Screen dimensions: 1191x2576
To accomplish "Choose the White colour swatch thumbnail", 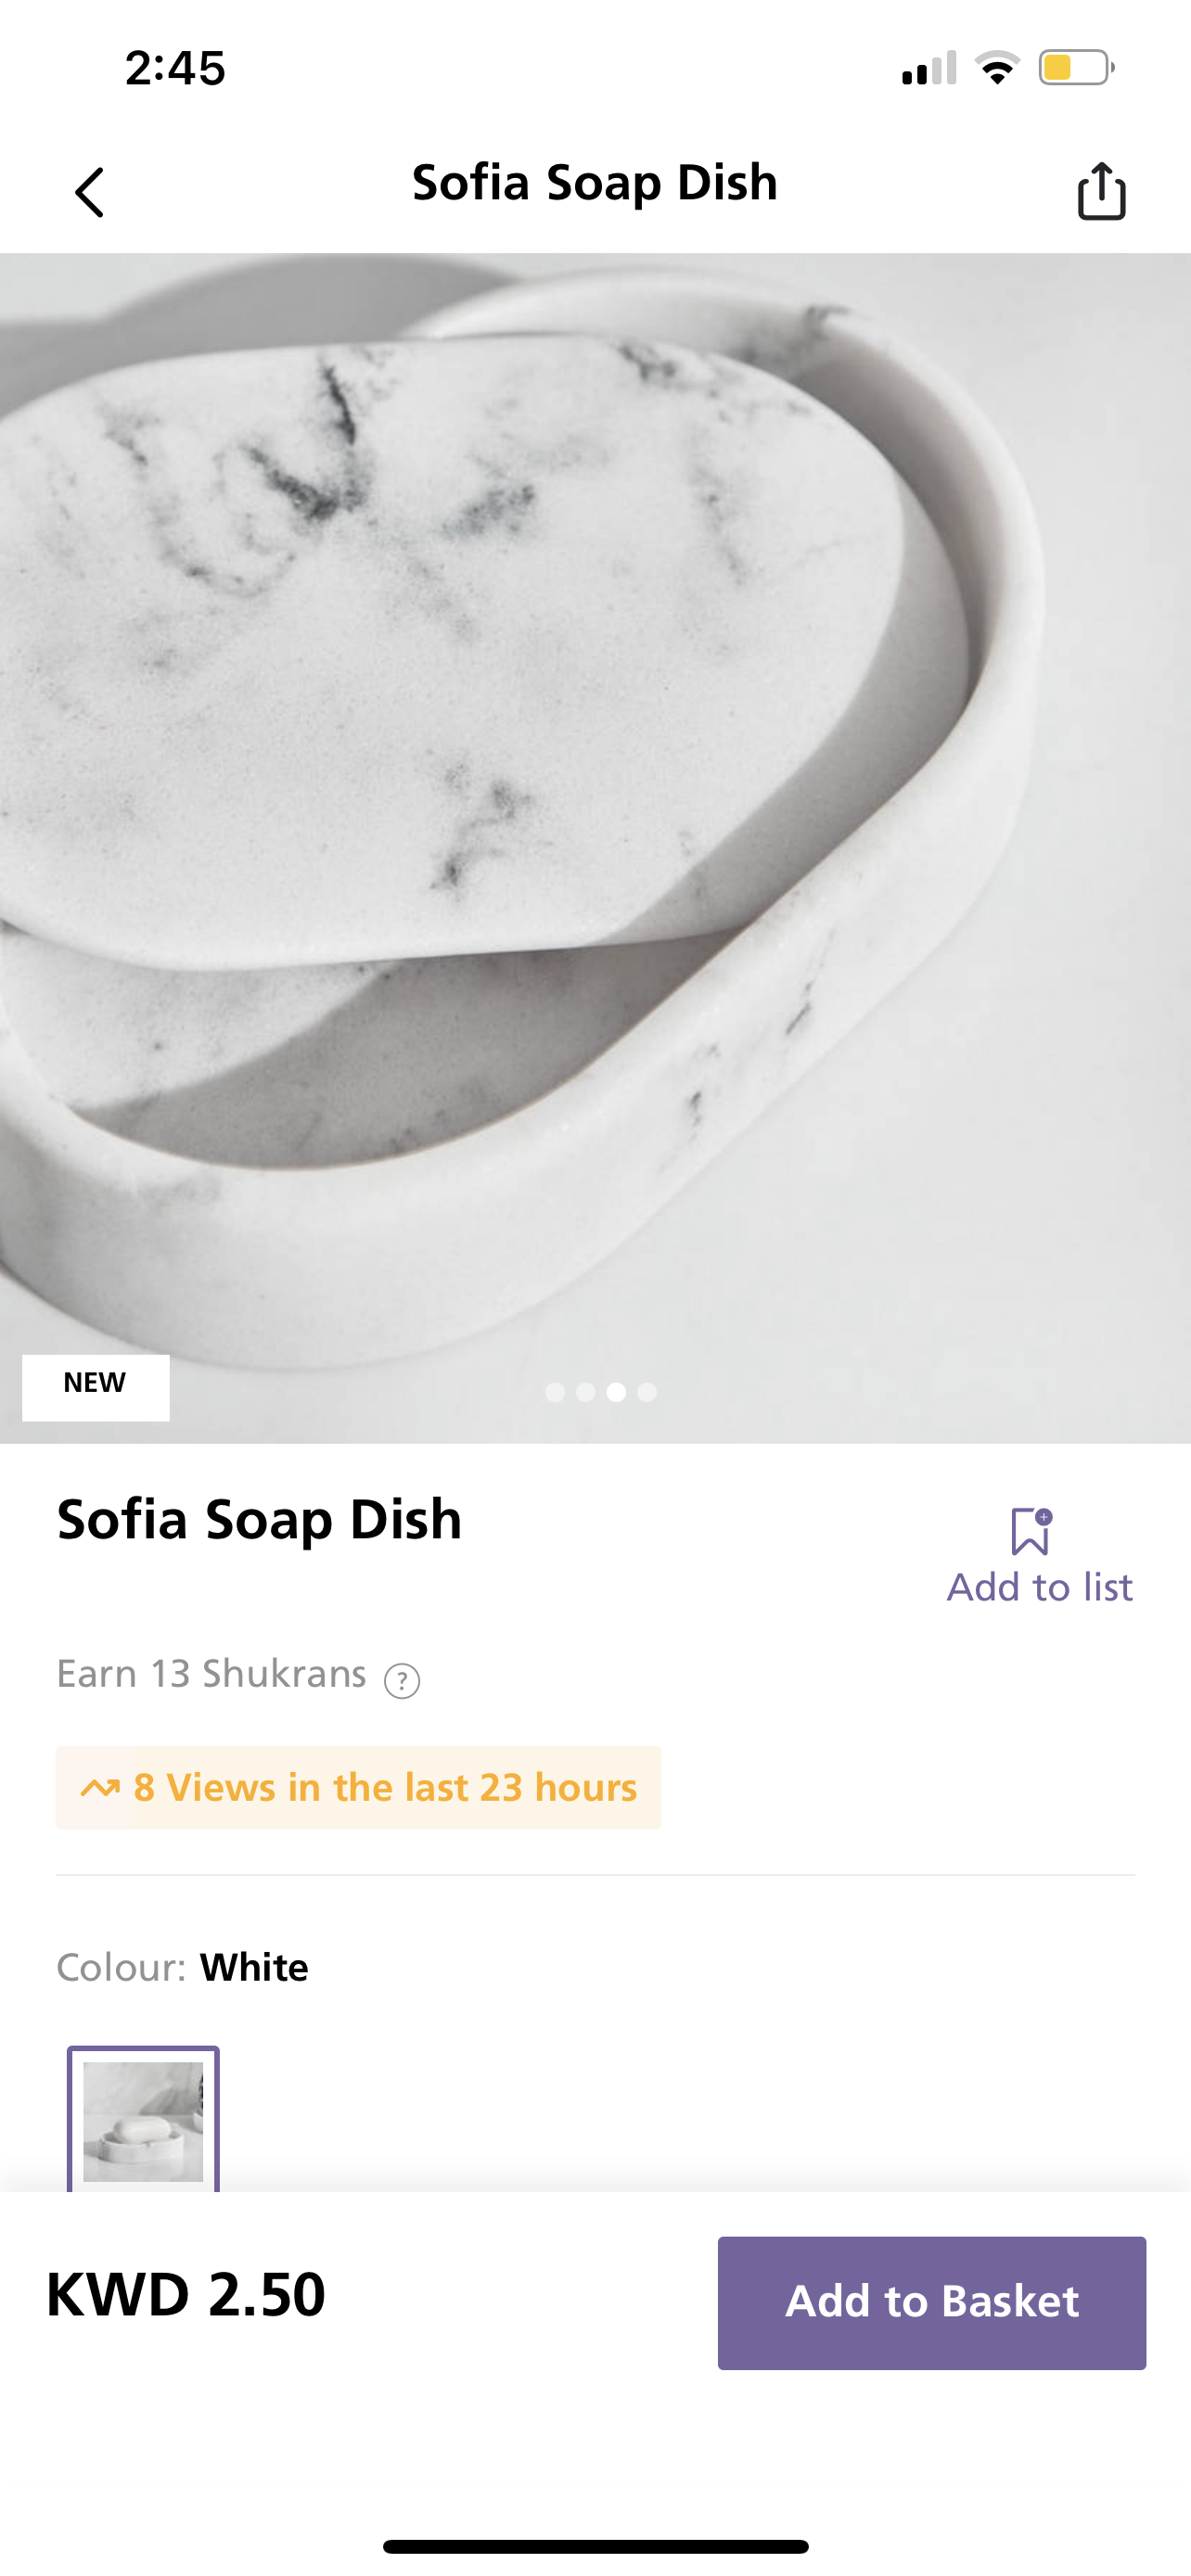I will (143, 2120).
